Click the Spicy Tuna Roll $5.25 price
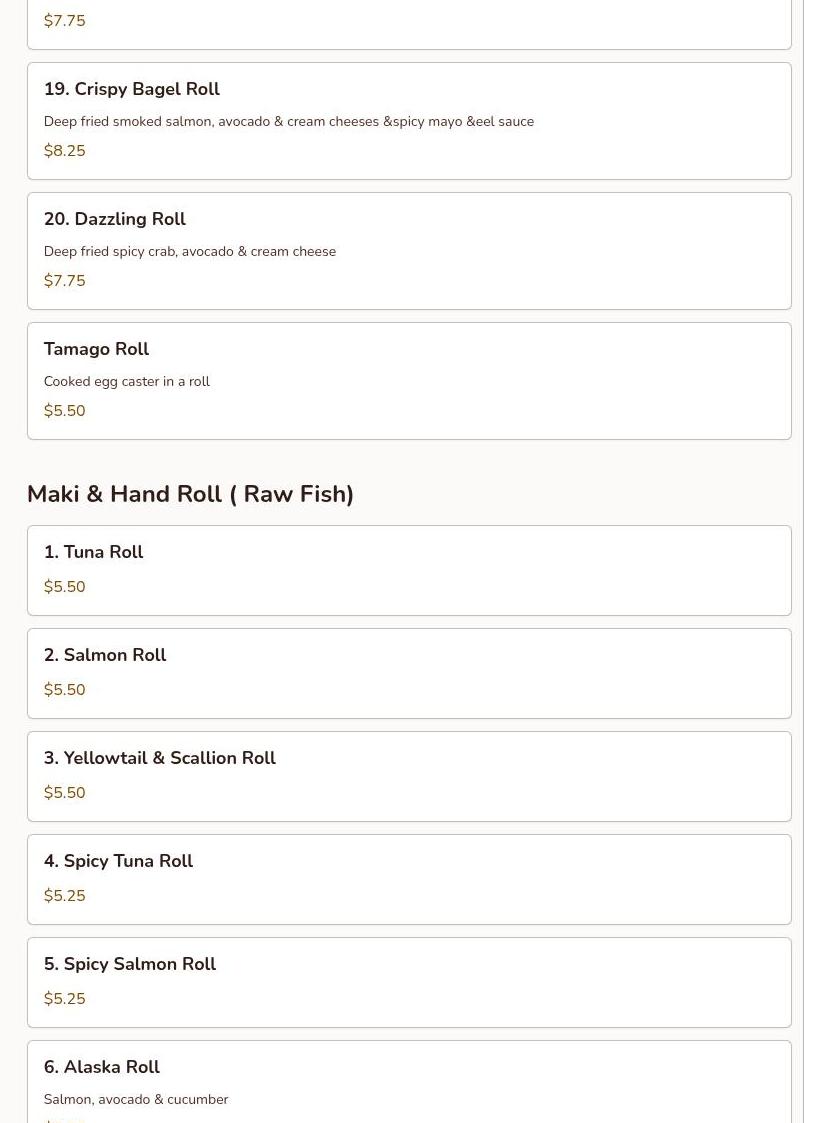824x1123 pixels. tap(64, 895)
